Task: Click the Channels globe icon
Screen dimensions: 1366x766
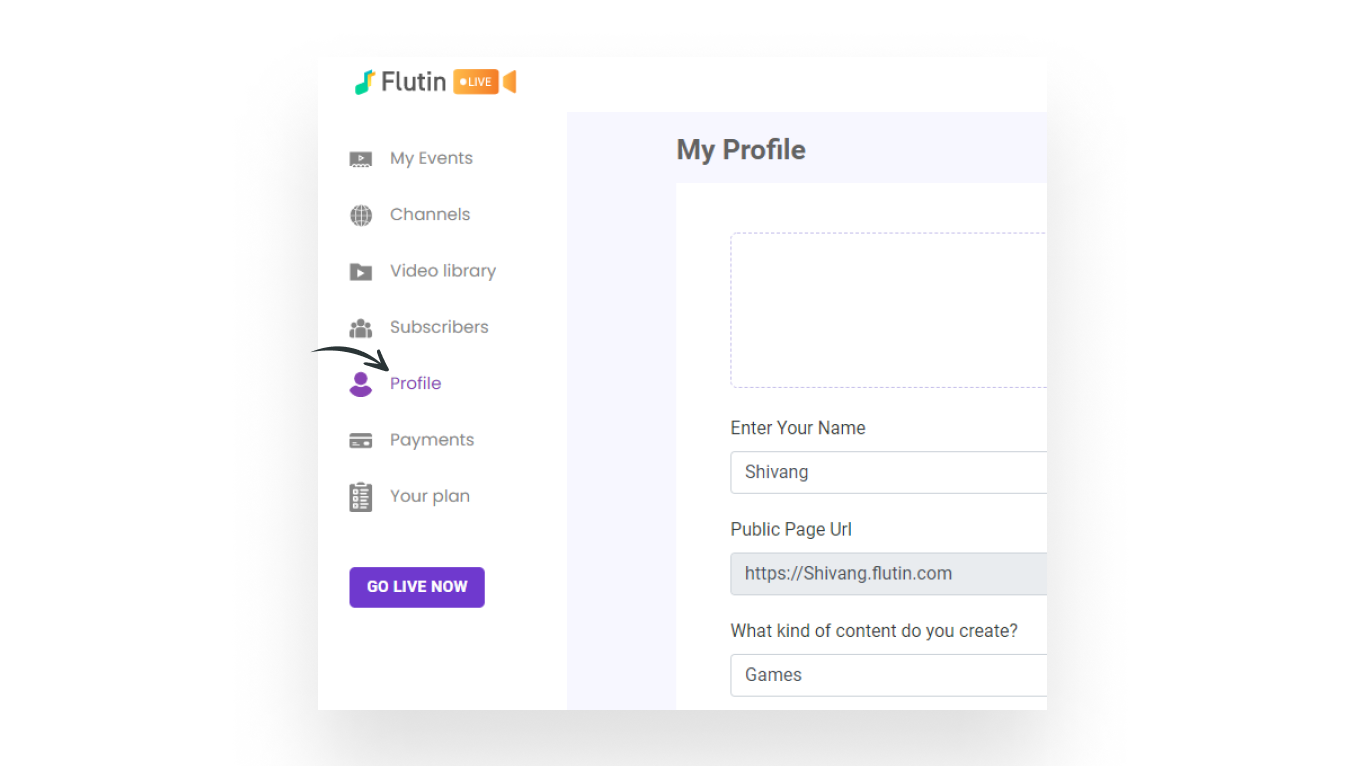Action: (361, 215)
